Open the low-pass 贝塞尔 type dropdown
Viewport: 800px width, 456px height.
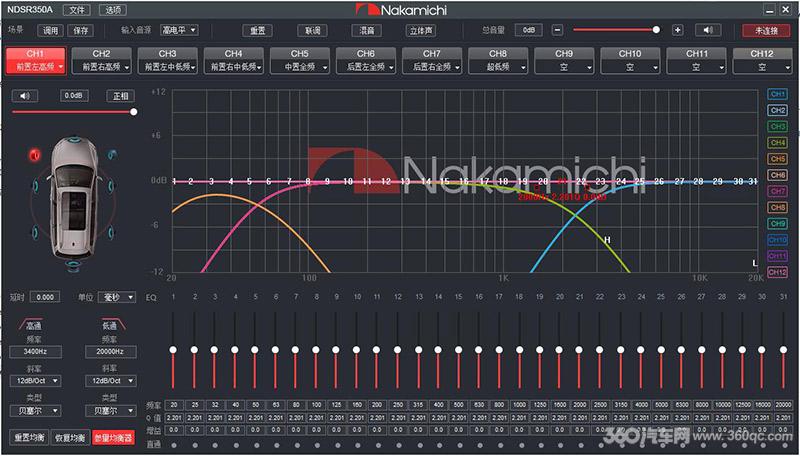pos(111,411)
